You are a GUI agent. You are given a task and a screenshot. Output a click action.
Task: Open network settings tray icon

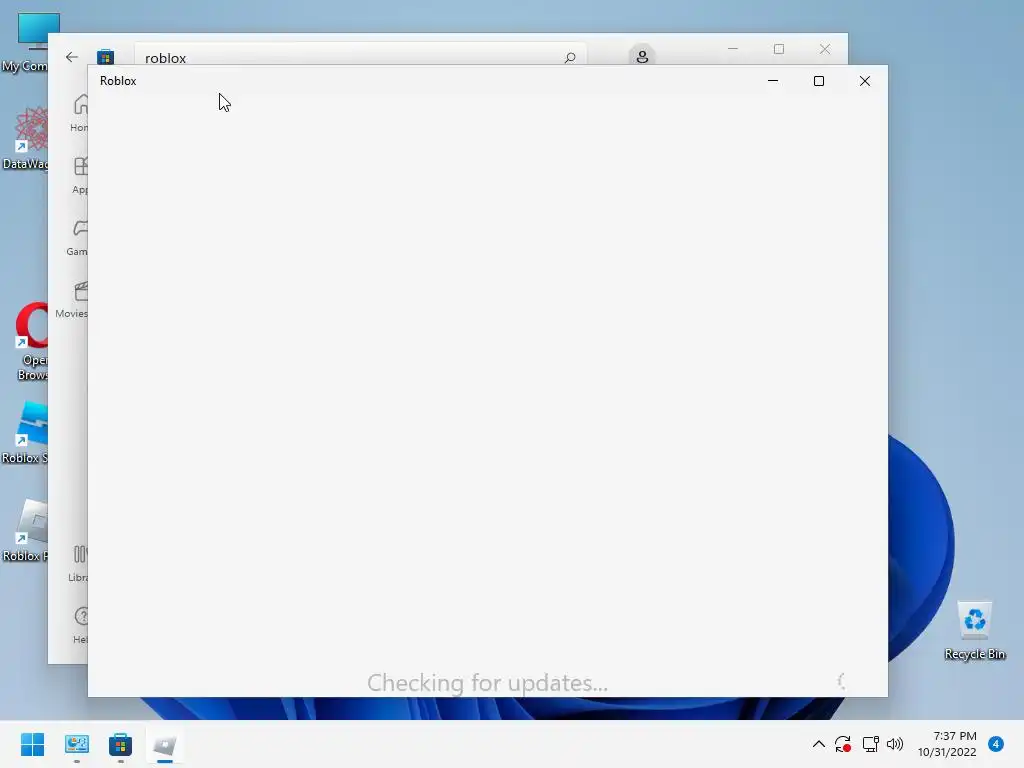tap(870, 744)
